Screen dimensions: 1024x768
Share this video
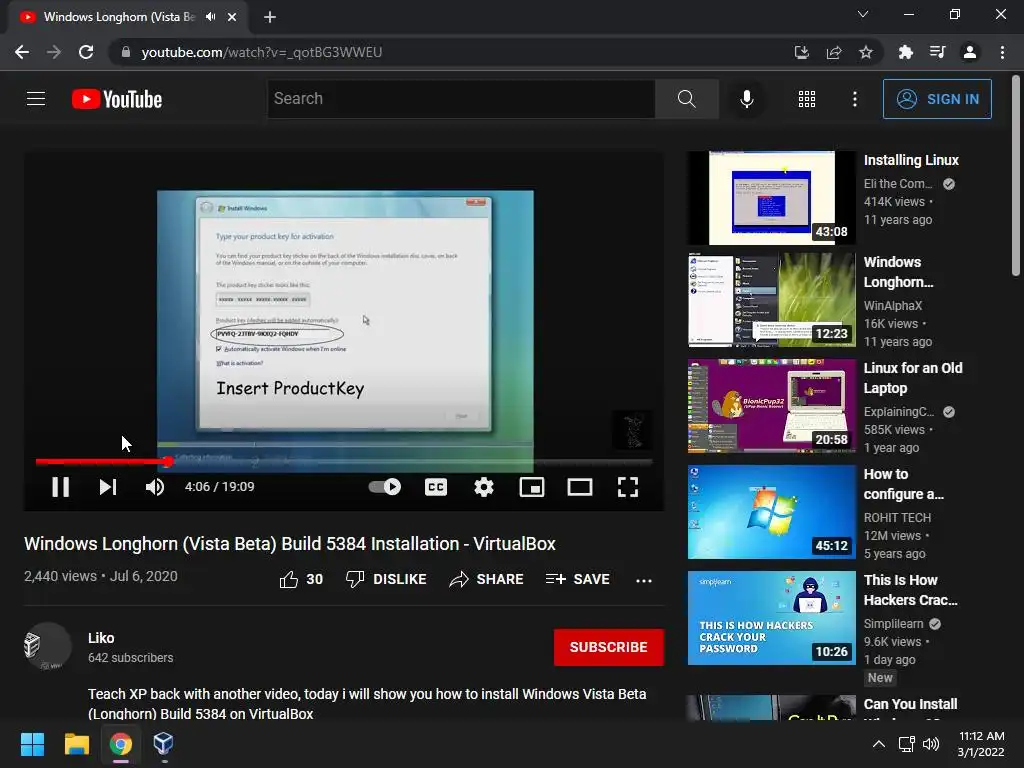(487, 579)
